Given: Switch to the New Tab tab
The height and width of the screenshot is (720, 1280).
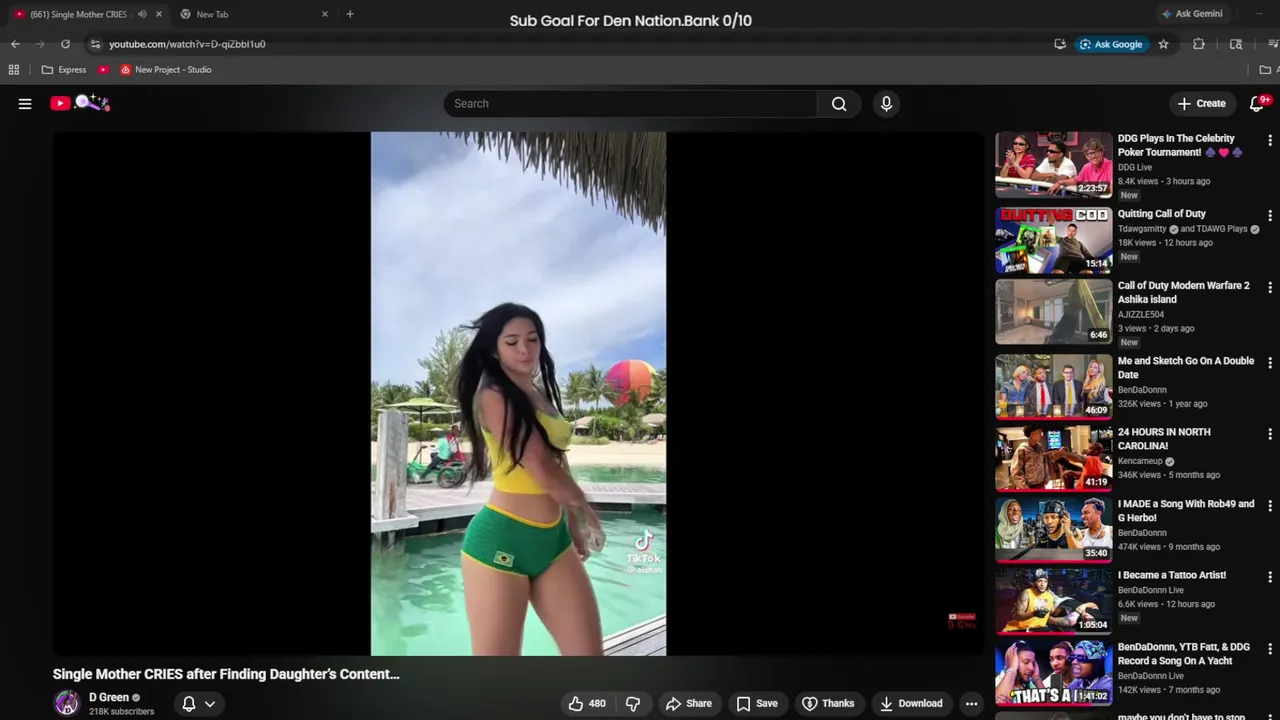Looking at the screenshot, I should point(253,14).
